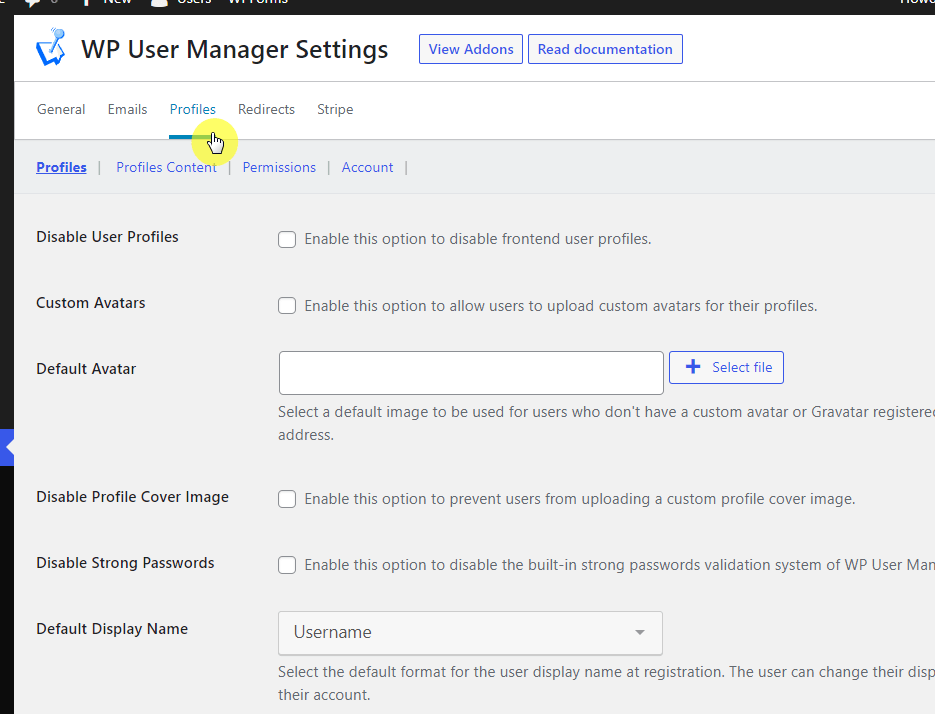
Task: Open the Stripe settings tab
Action: (x=335, y=109)
